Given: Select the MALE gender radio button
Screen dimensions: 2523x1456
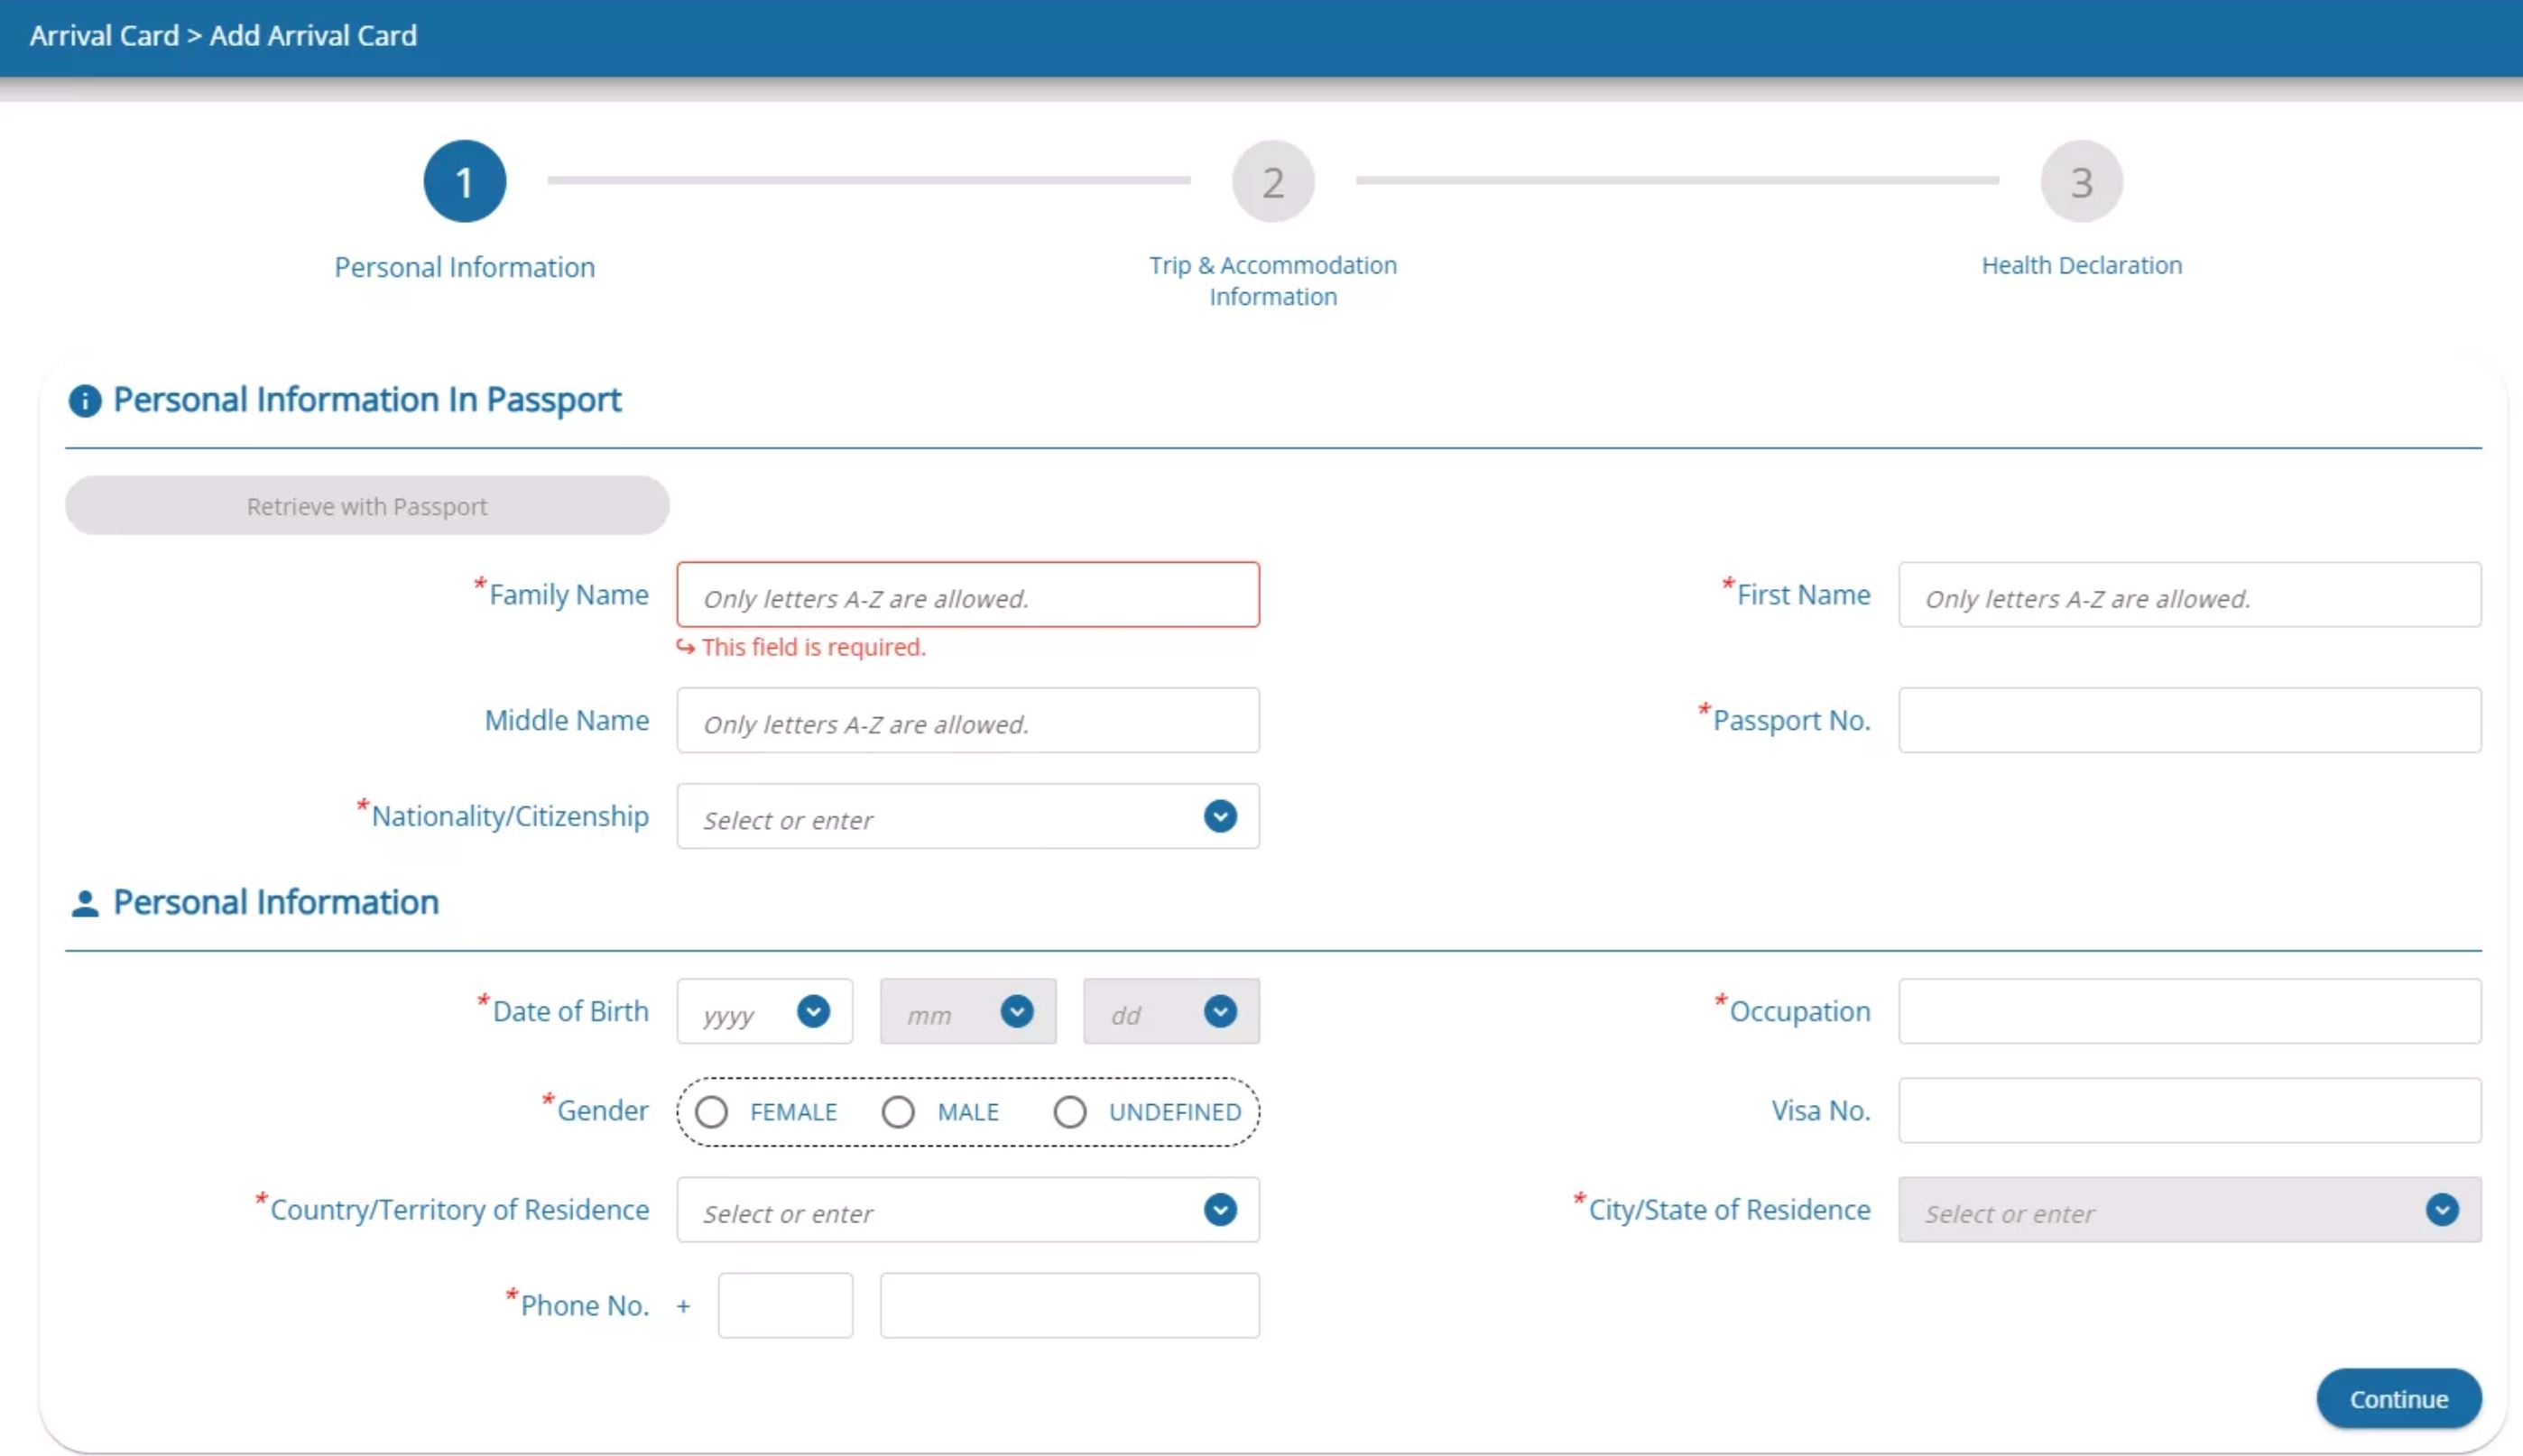Looking at the screenshot, I should tap(898, 1112).
